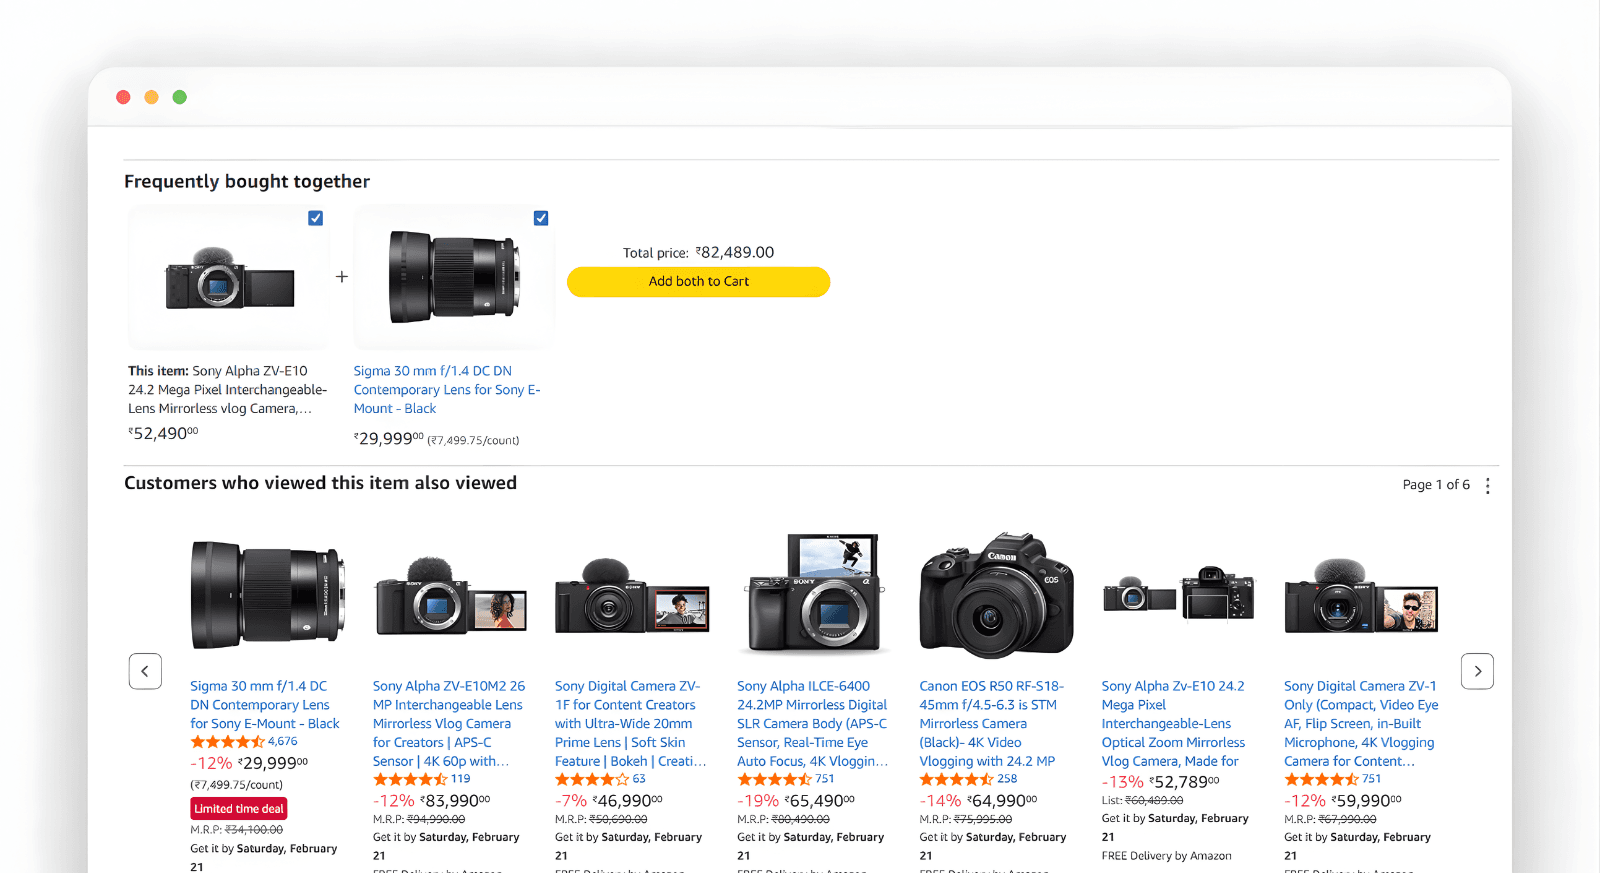The width and height of the screenshot is (1600, 873).
Task: View 751 reviews for Sony ZV-1
Action: tap(1371, 779)
